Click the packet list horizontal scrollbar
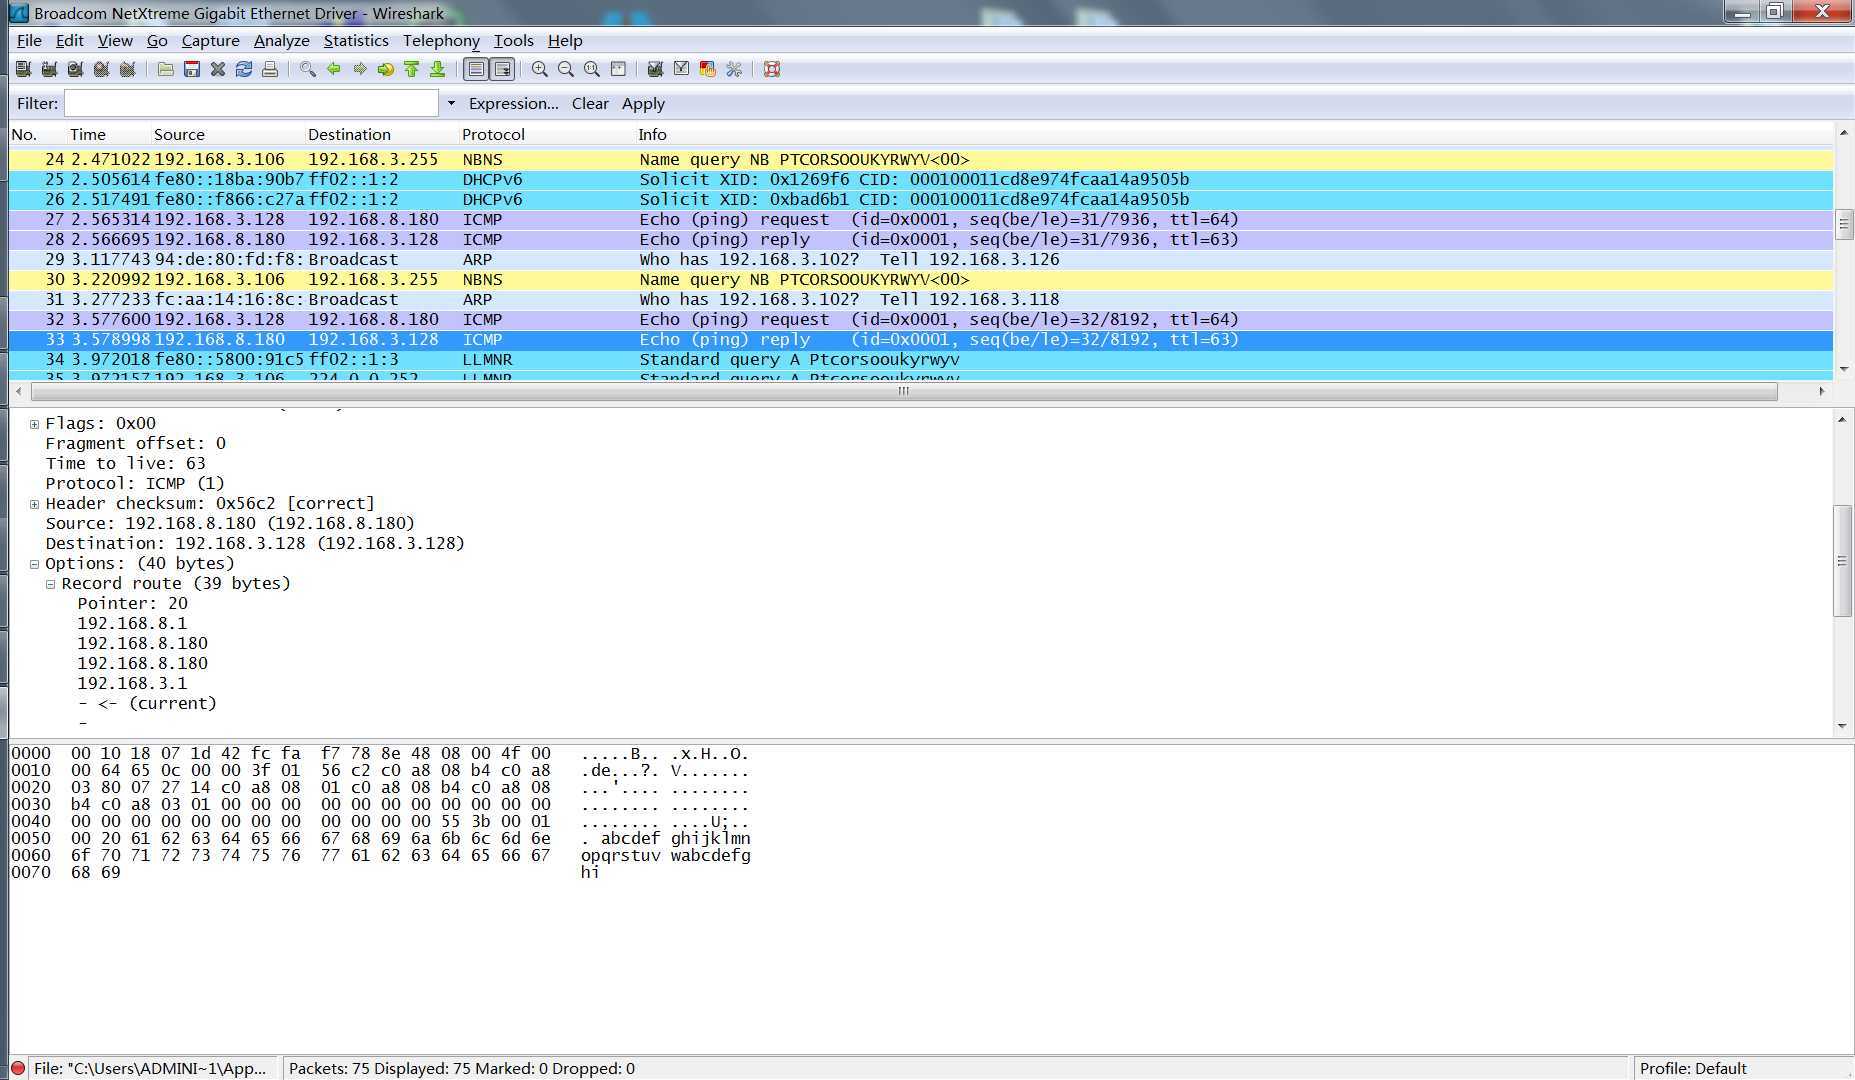Image resolution: width=1855 pixels, height=1080 pixels. 903,391
